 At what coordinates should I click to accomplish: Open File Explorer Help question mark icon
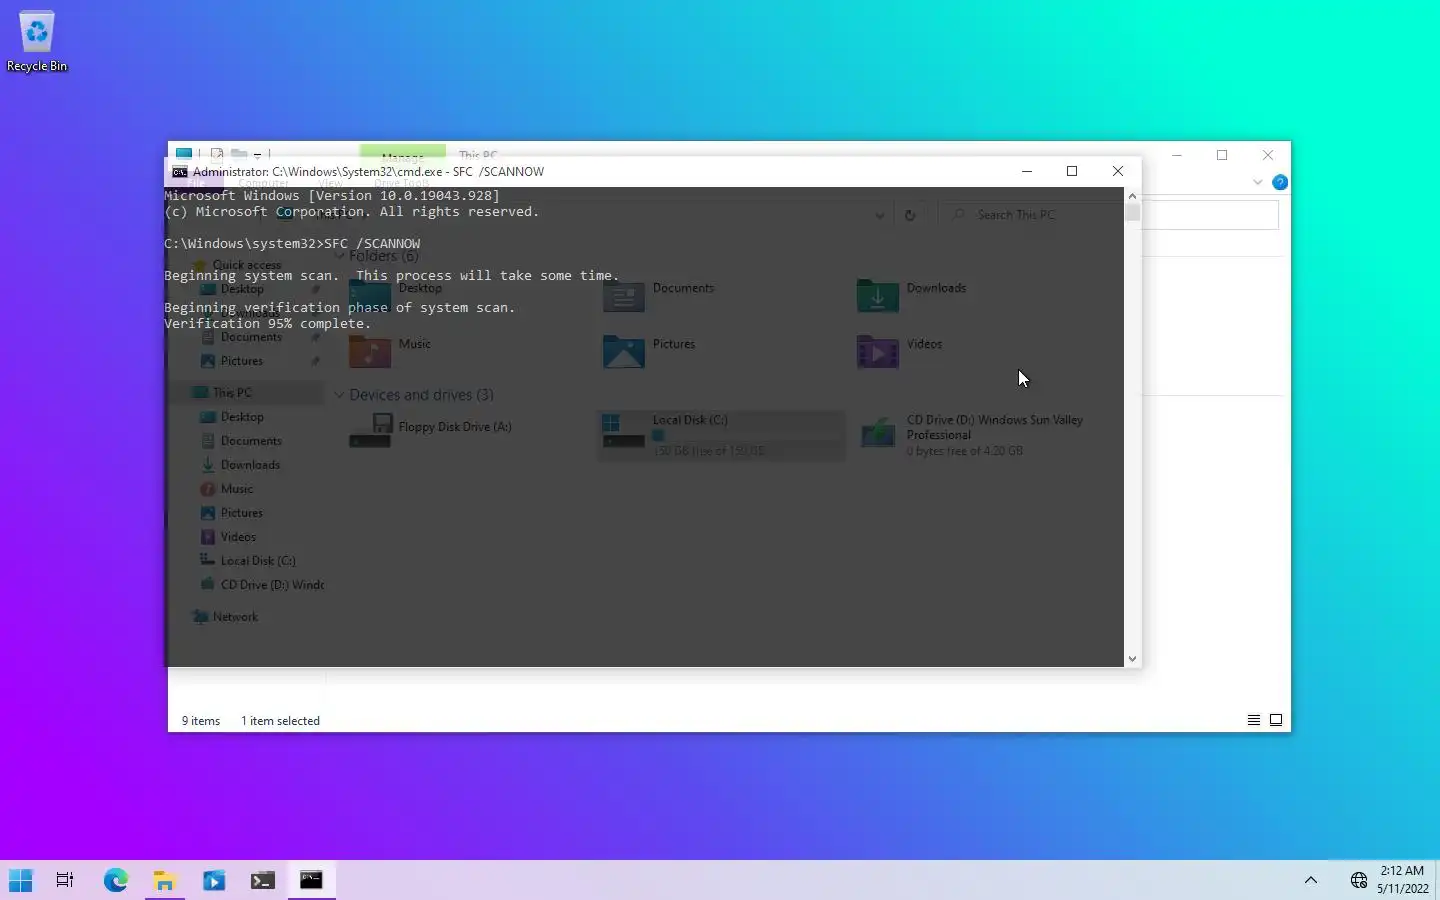[x=1280, y=182]
